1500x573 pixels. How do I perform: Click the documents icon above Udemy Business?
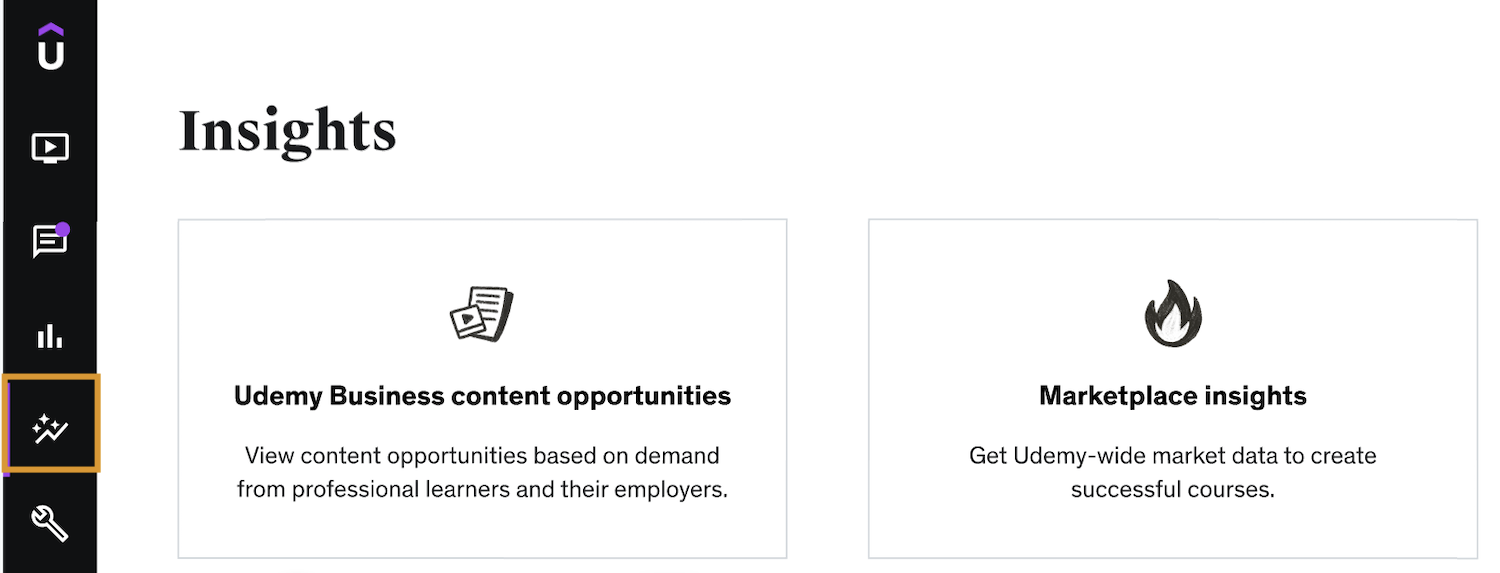tap(481, 313)
